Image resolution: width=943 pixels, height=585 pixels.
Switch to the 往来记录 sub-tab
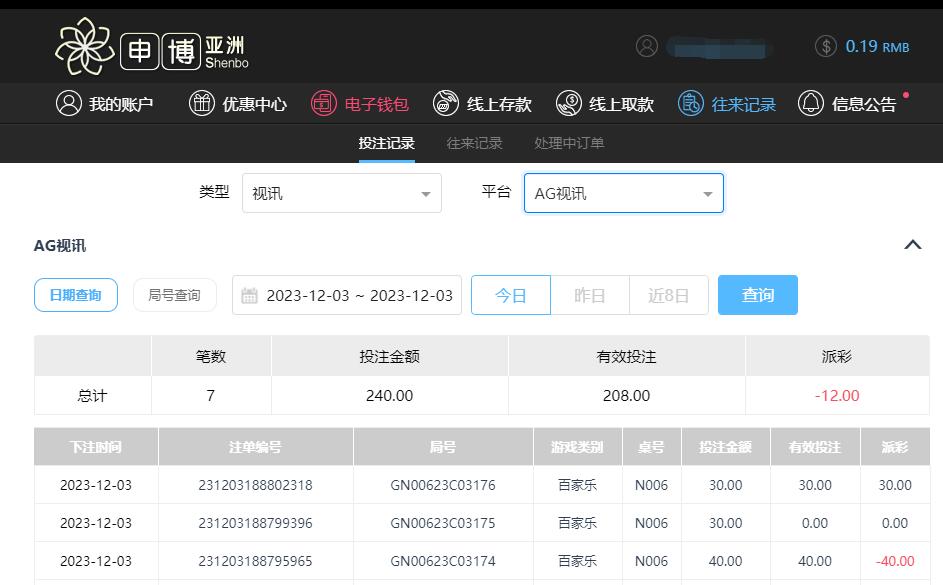pyautogui.click(x=474, y=143)
